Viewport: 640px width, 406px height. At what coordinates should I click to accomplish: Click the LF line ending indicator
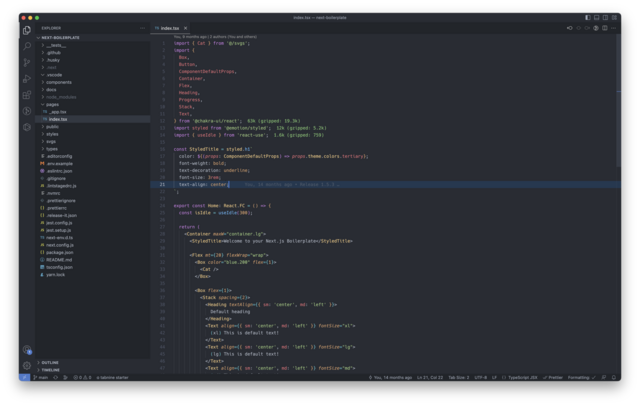[x=494, y=377]
